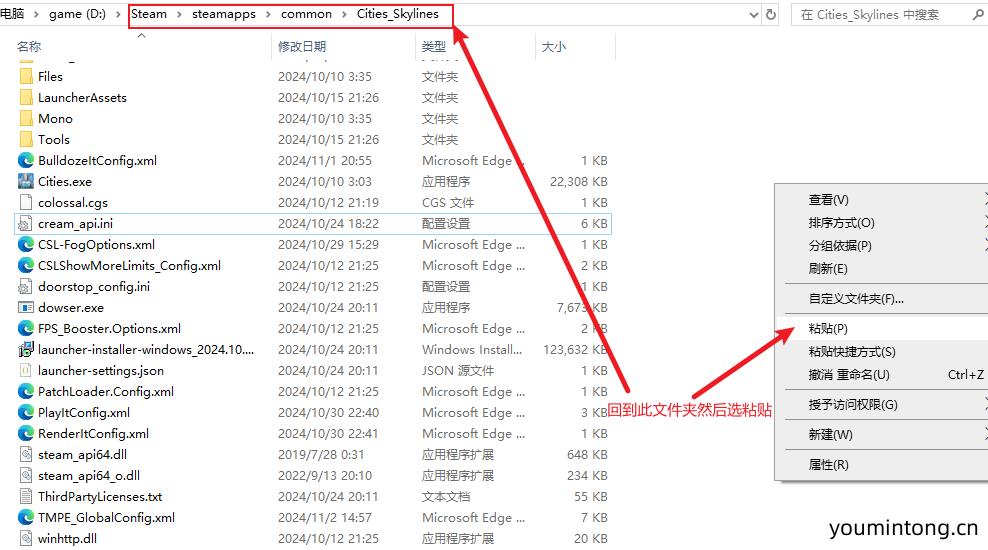The image size is (988, 550).
Task: Select 自定义文件夹(F)... menu entry
Action: click(882, 299)
